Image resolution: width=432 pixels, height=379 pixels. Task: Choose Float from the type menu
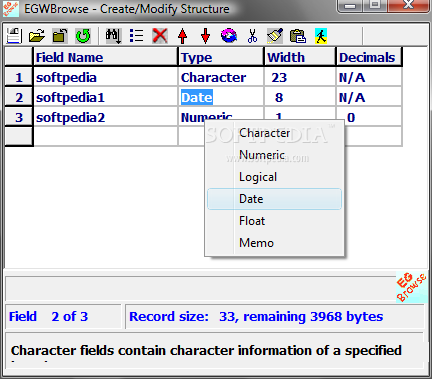274,221
